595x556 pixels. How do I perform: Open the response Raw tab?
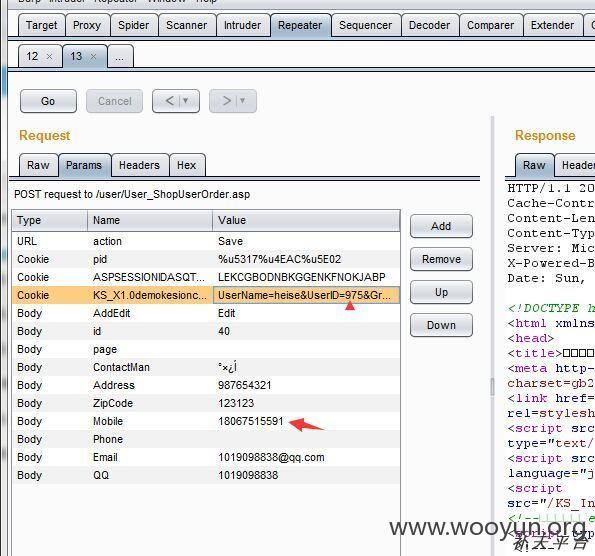pos(535,165)
